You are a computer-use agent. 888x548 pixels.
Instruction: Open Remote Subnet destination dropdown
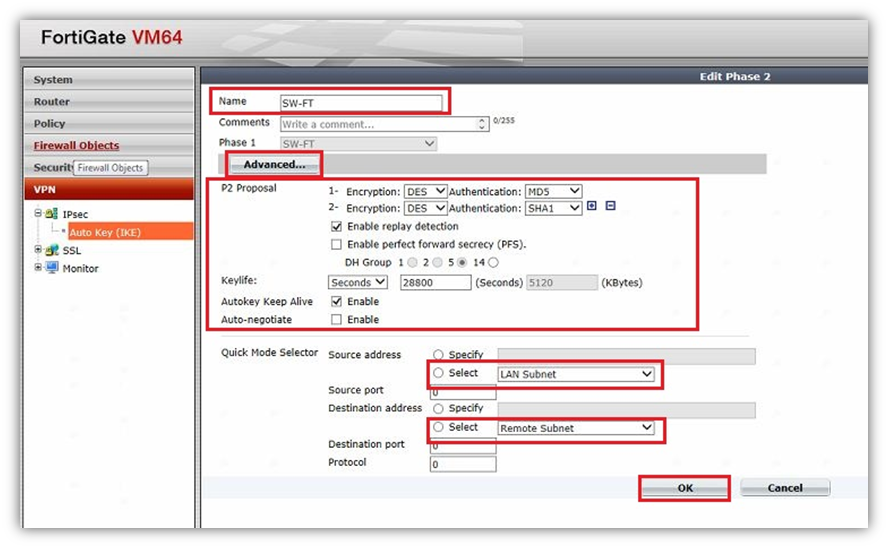point(576,428)
